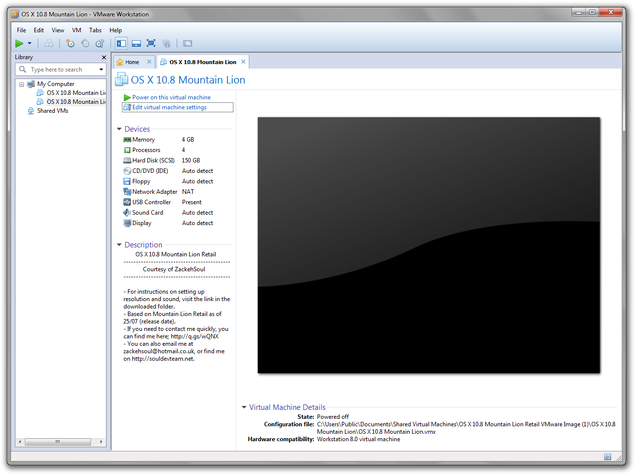
Task: Toggle the Library sidebar toolbar icon
Action: coord(121,43)
